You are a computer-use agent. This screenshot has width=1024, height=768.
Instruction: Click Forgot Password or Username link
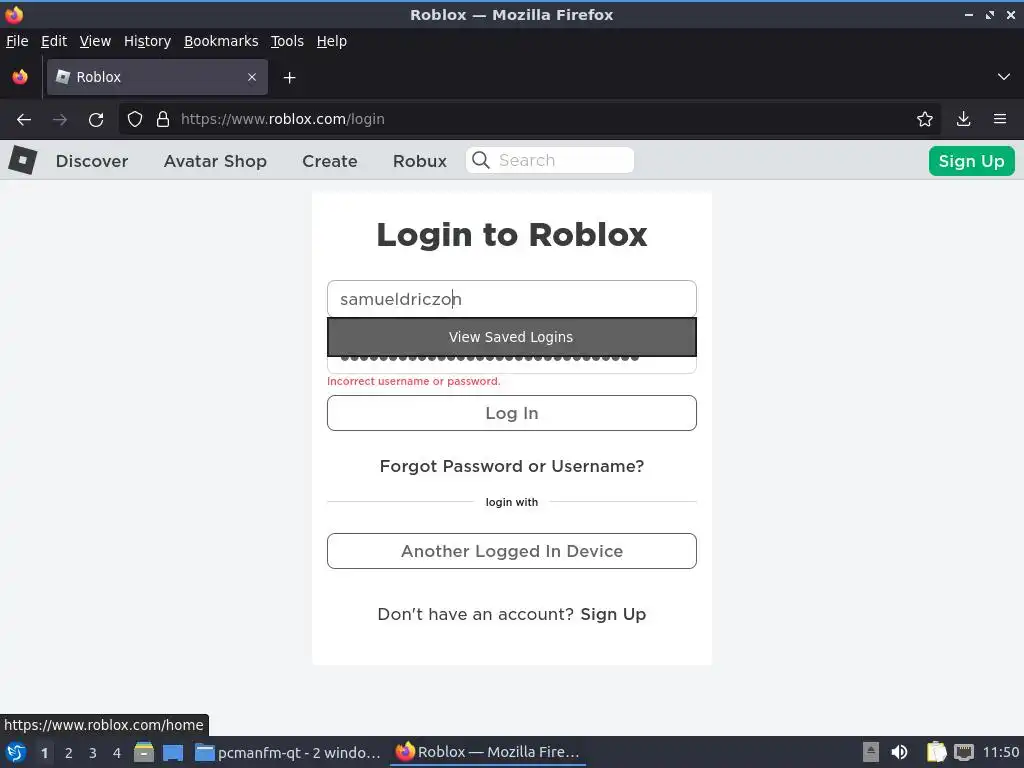tap(512, 466)
